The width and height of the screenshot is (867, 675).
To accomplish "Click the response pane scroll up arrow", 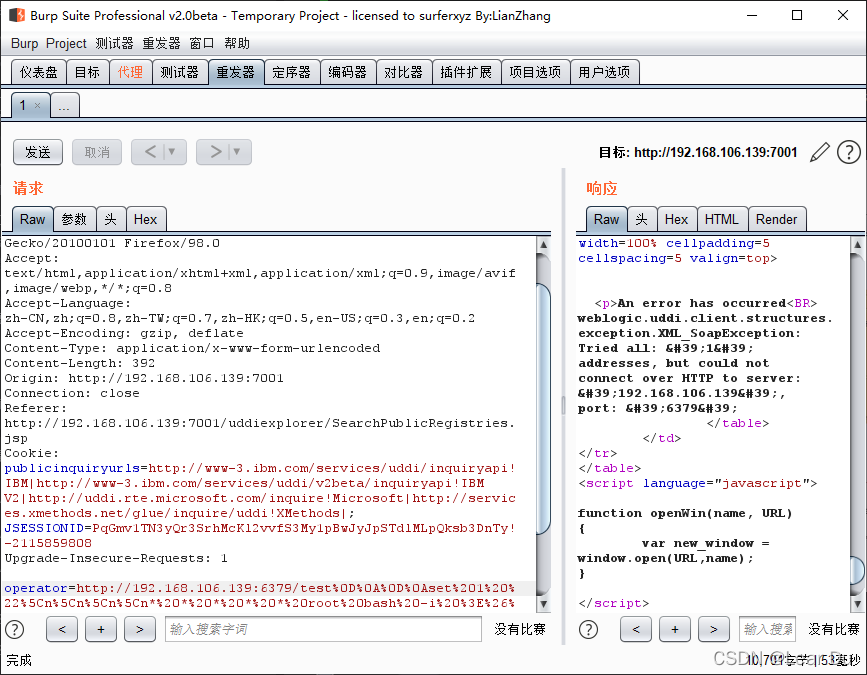I will click(858, 244).
